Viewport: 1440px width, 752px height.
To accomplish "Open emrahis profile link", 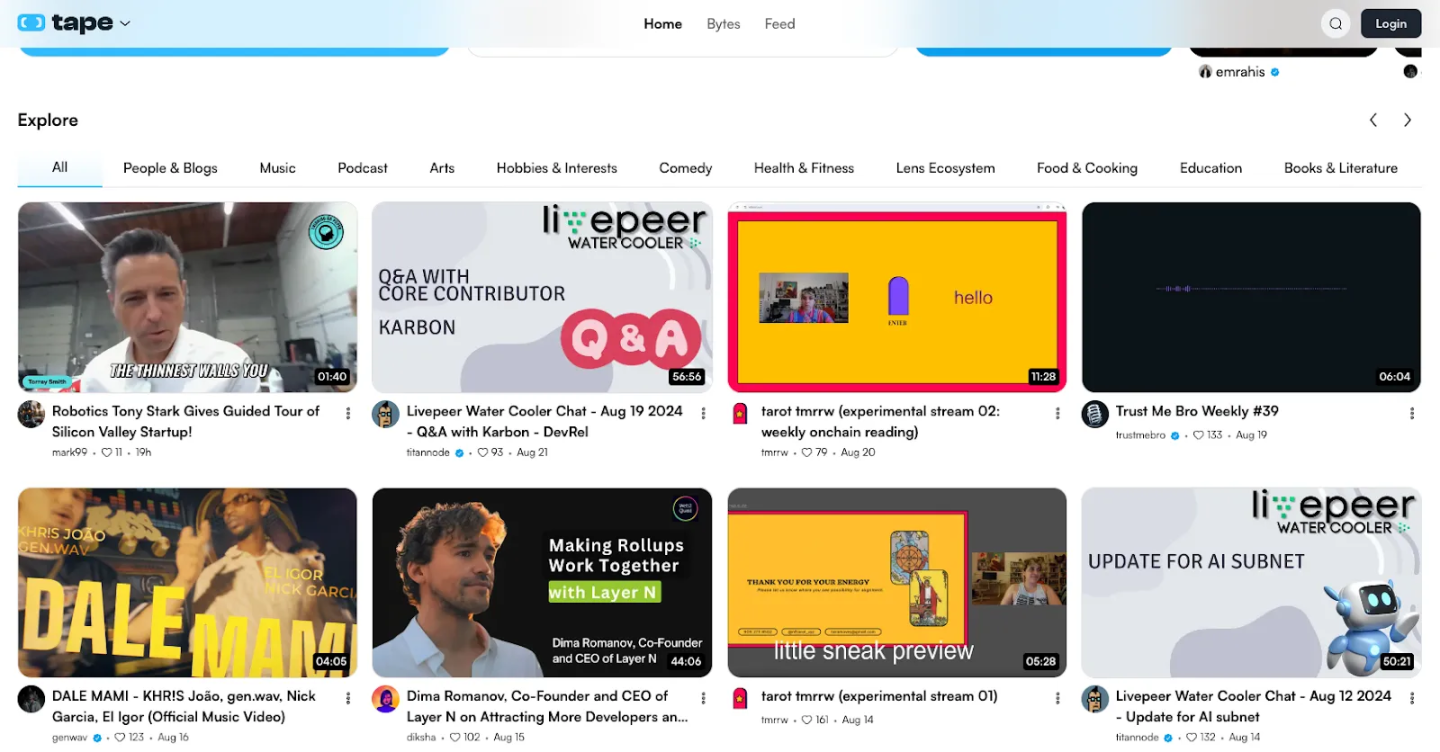I will tap(1241, 72).
